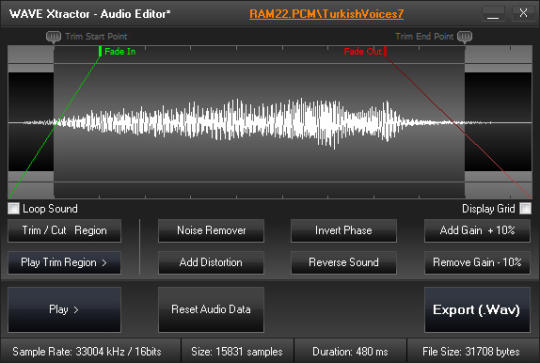Click the Trim Start Point handle icon
The width and height of the screenshot is (540, 363).
(x=53, y=37)
